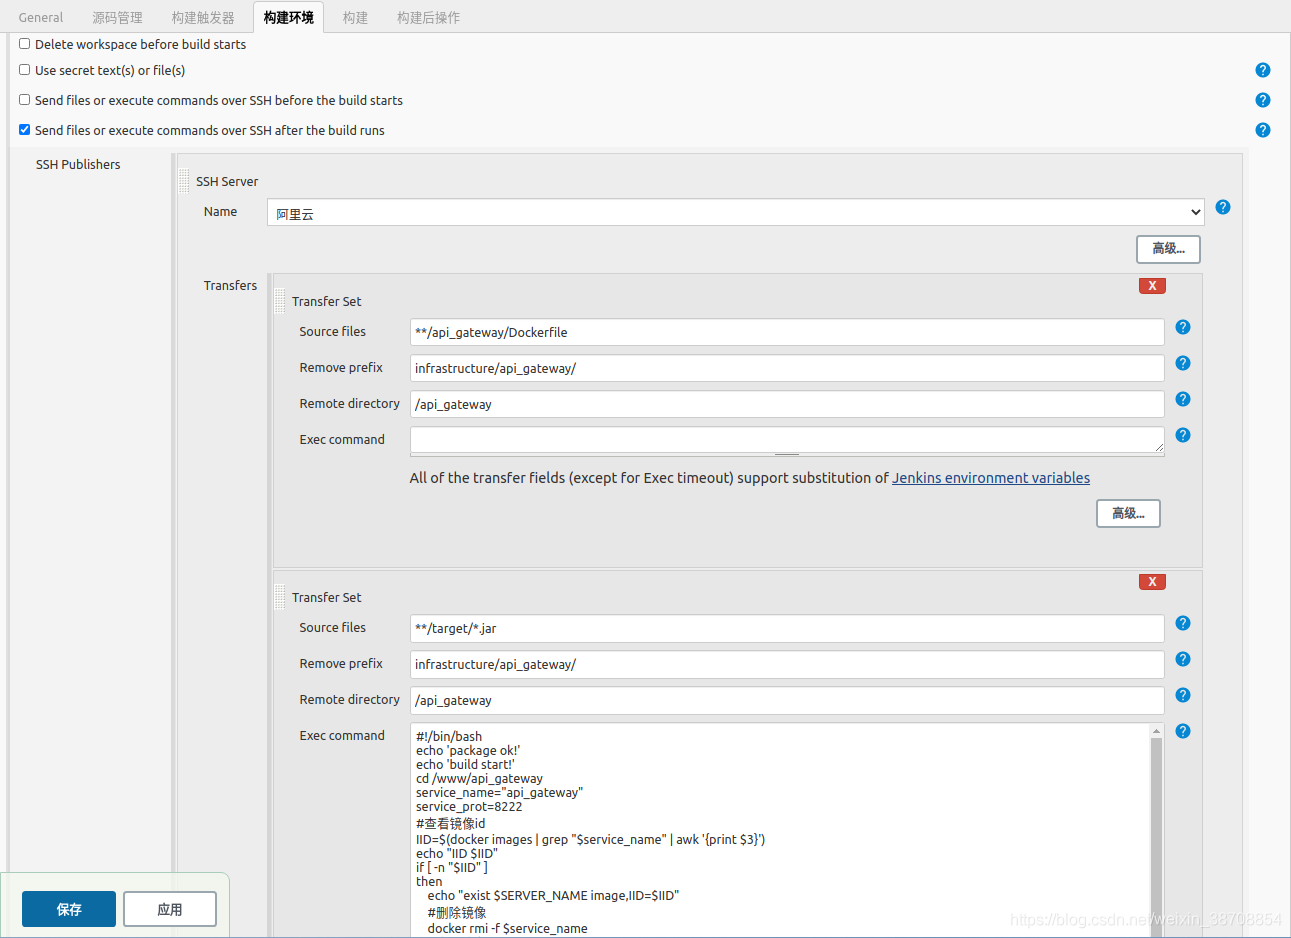1291x938 pixels.
Task: Click 高级 button under SSH Server name
Action: pyautogui.click(x=1168, y=249)
